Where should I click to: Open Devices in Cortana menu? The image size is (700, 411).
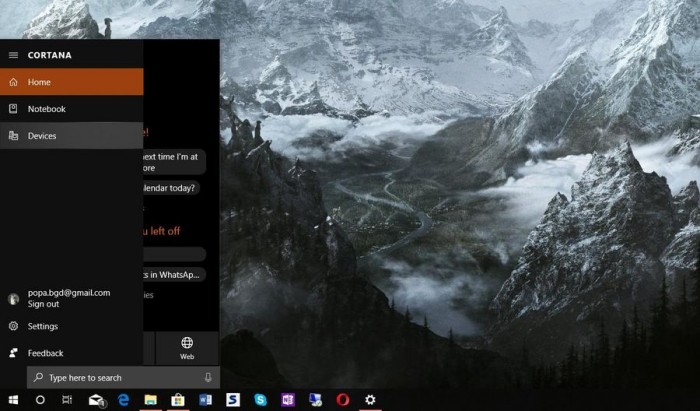click(x=71, y=136)
